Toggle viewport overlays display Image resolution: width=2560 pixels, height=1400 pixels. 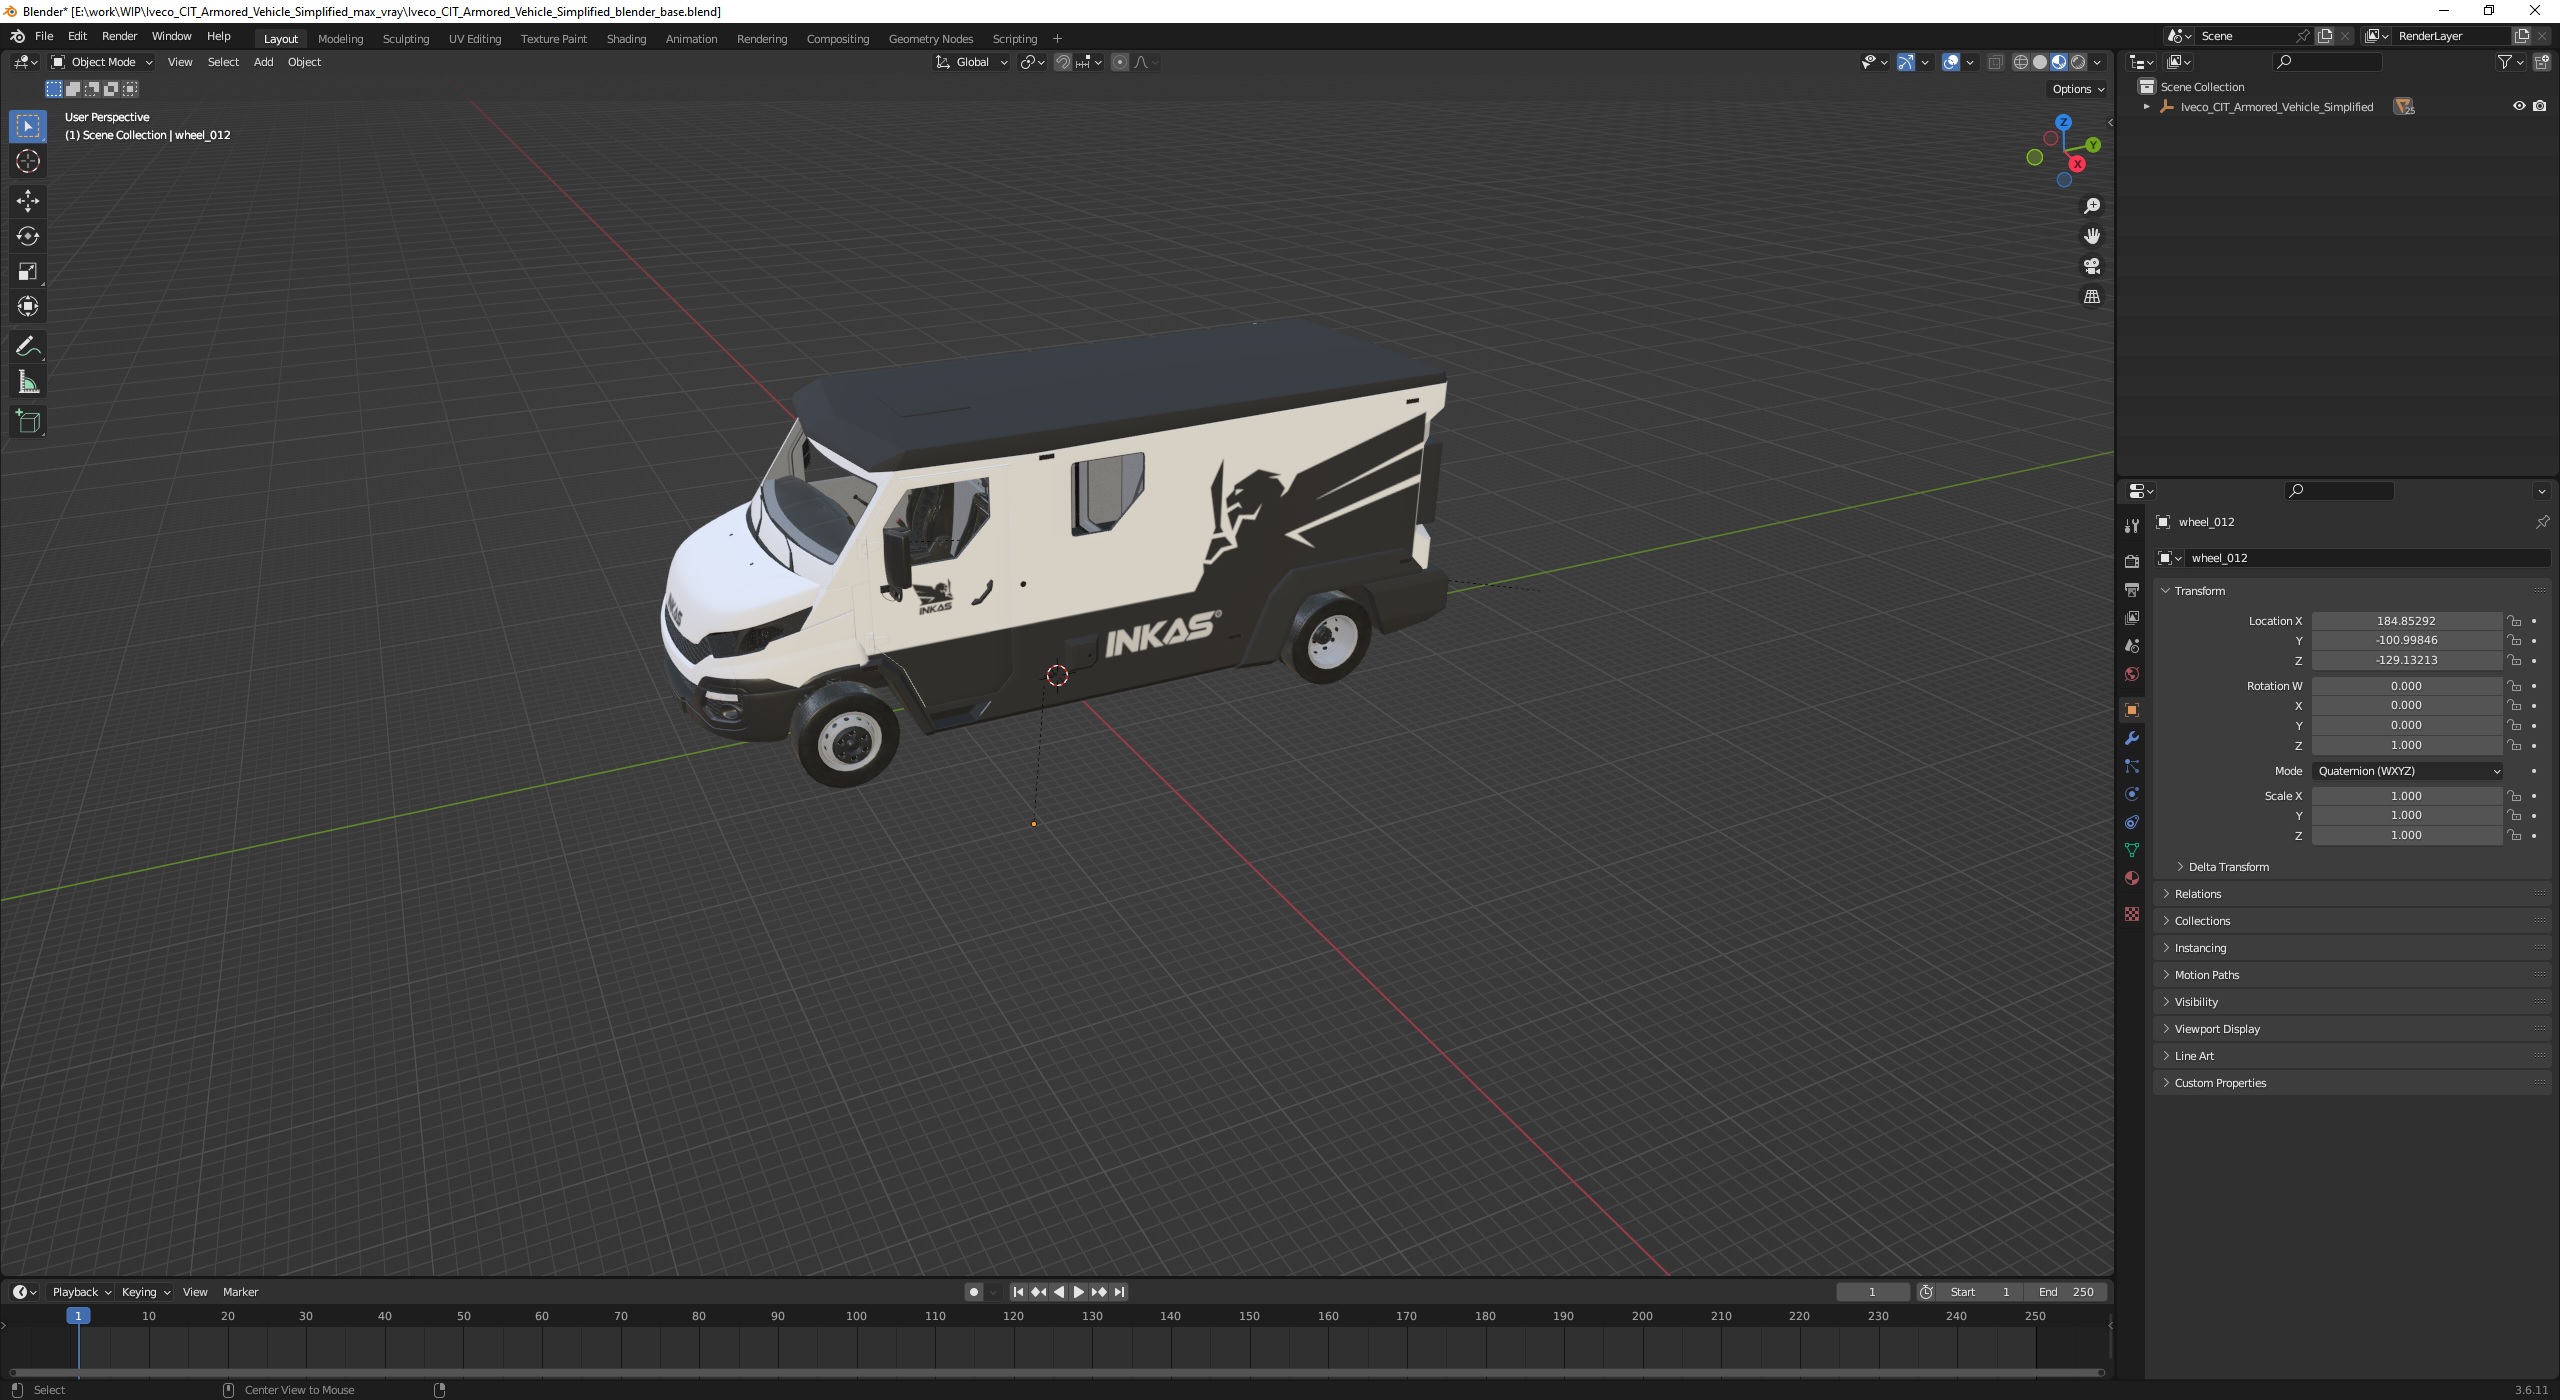pyautogui.click(x=1951, y=62)
